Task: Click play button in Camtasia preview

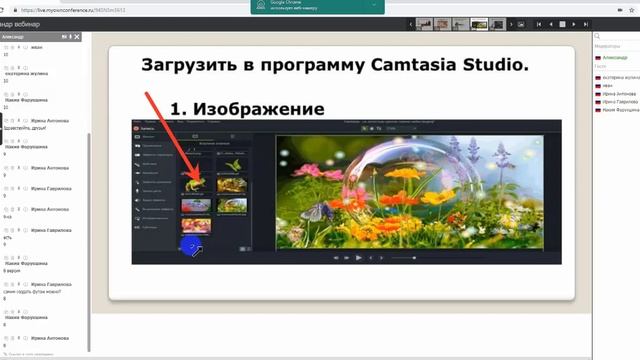Action: pos(358,258)
